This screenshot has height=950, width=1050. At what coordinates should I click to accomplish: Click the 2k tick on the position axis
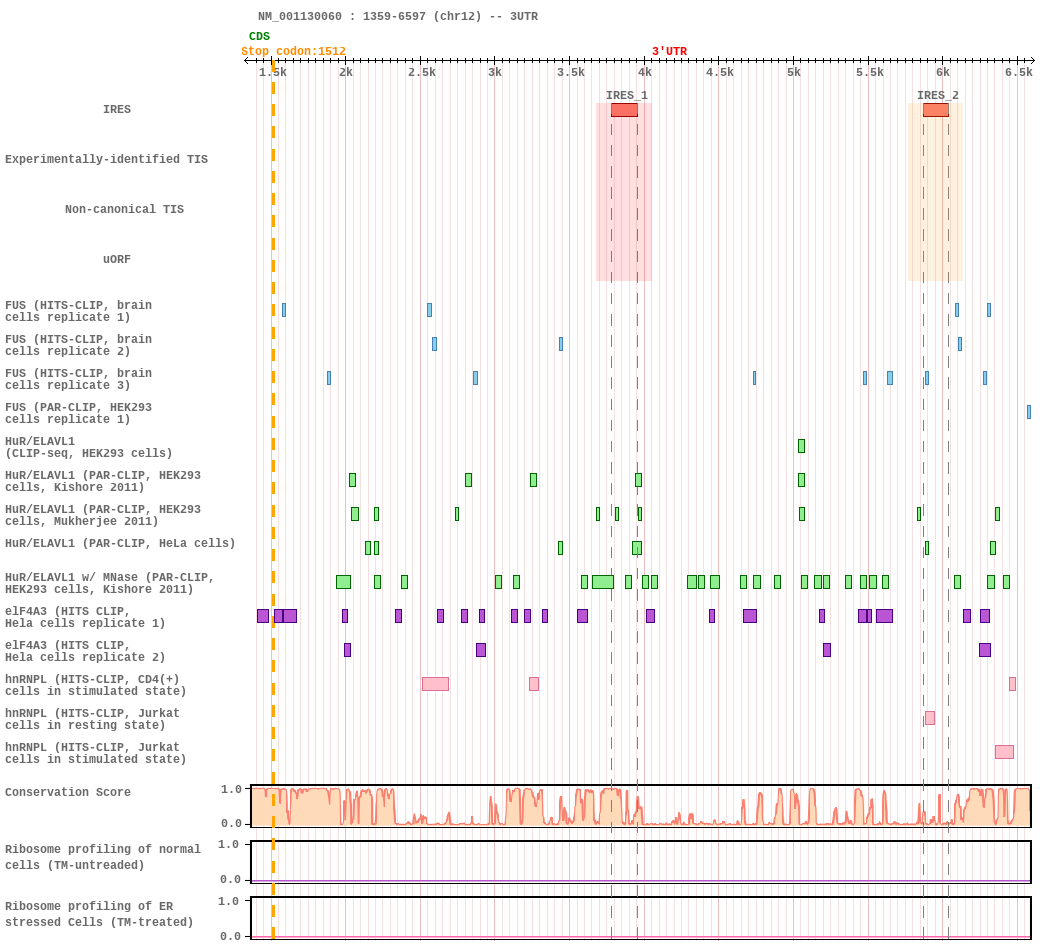point(346,72)
